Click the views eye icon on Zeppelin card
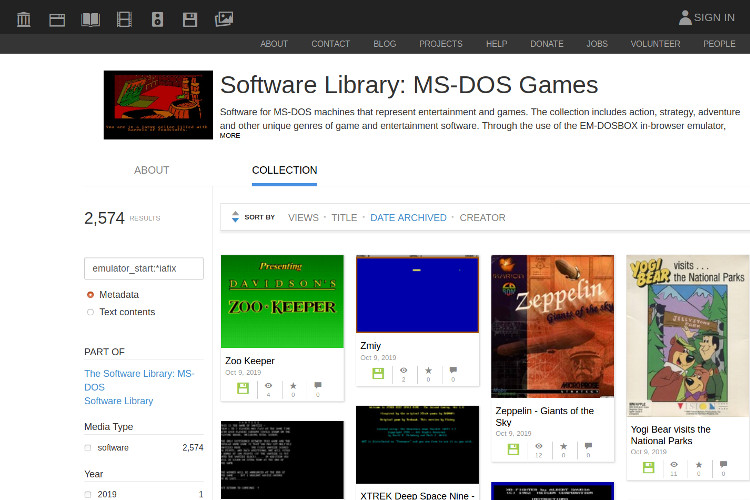The width and height of the screenshot is (750, 500). (x=539, y=446)
